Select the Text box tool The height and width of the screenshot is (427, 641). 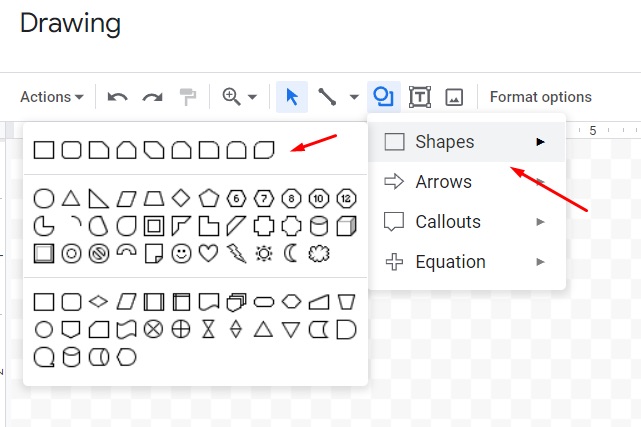pos(420,97)
